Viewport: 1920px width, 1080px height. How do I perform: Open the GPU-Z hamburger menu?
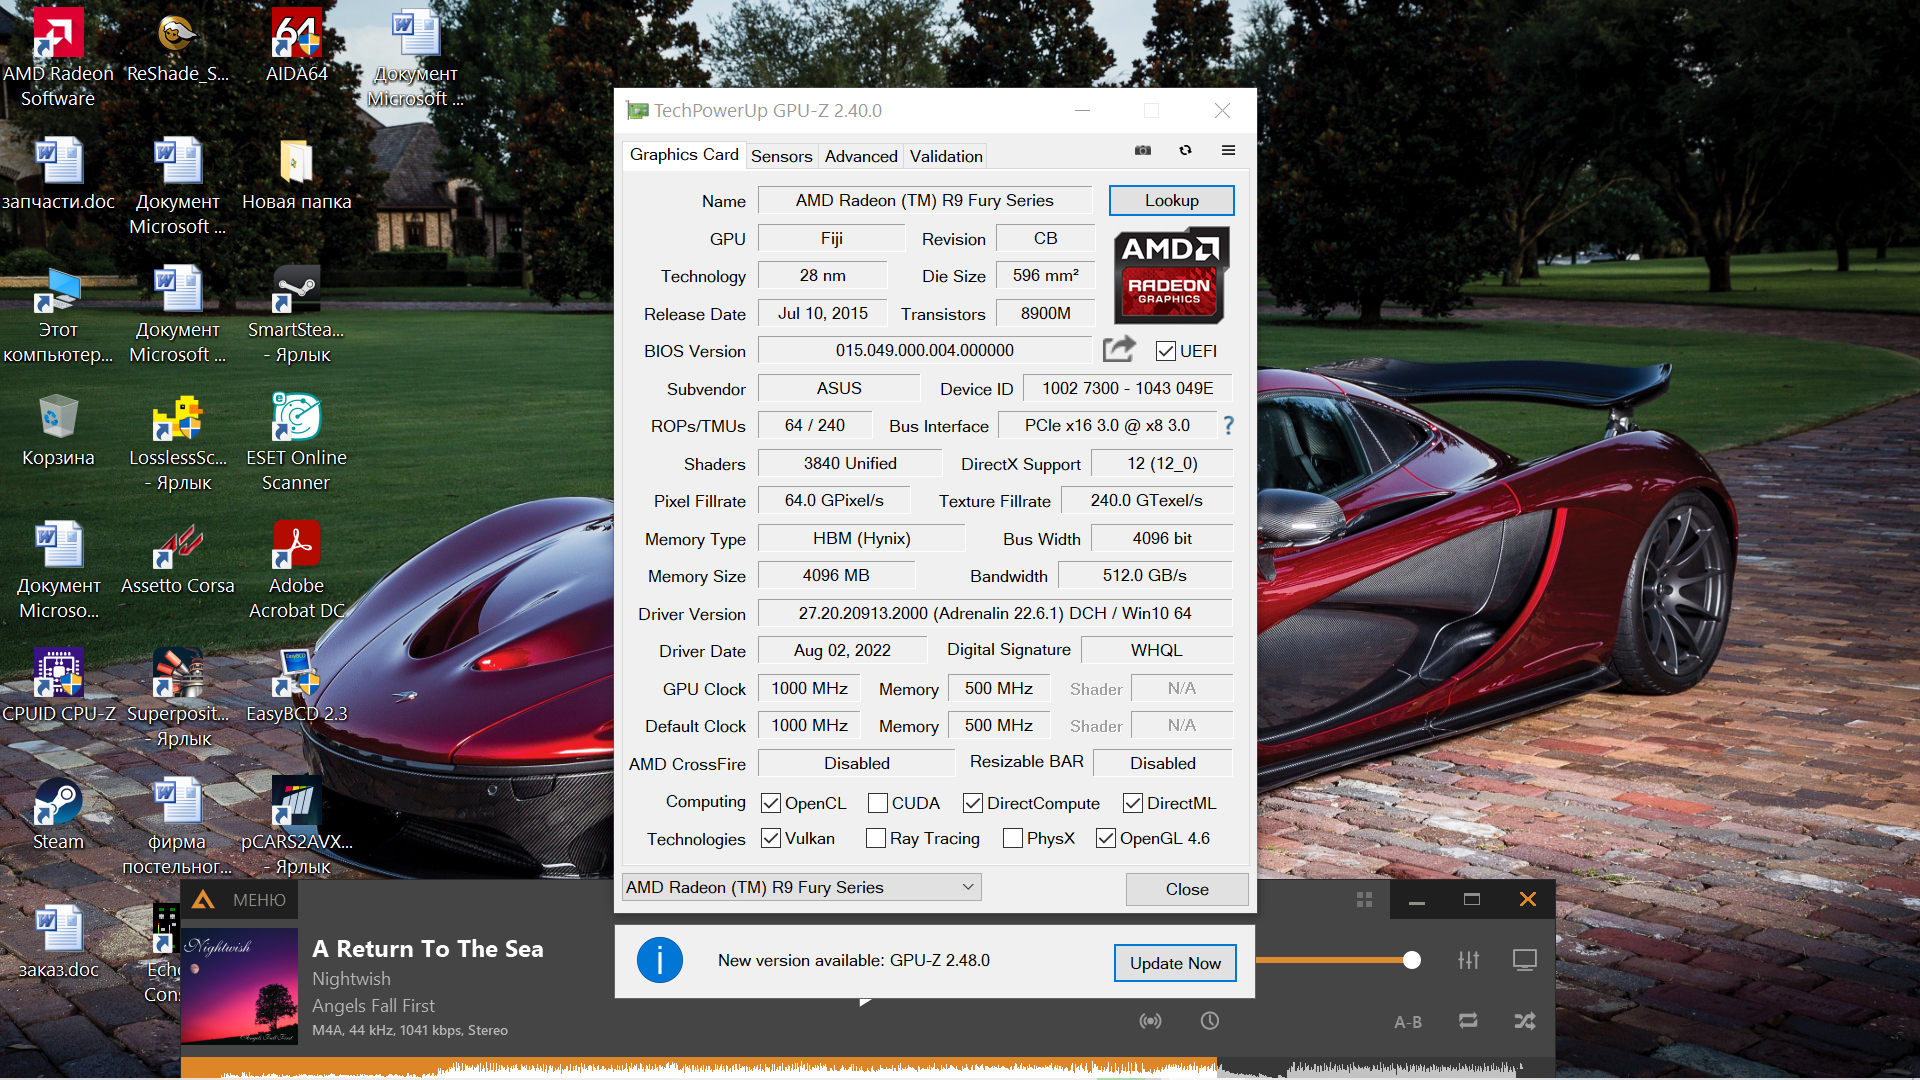[x=1228, y=150]
